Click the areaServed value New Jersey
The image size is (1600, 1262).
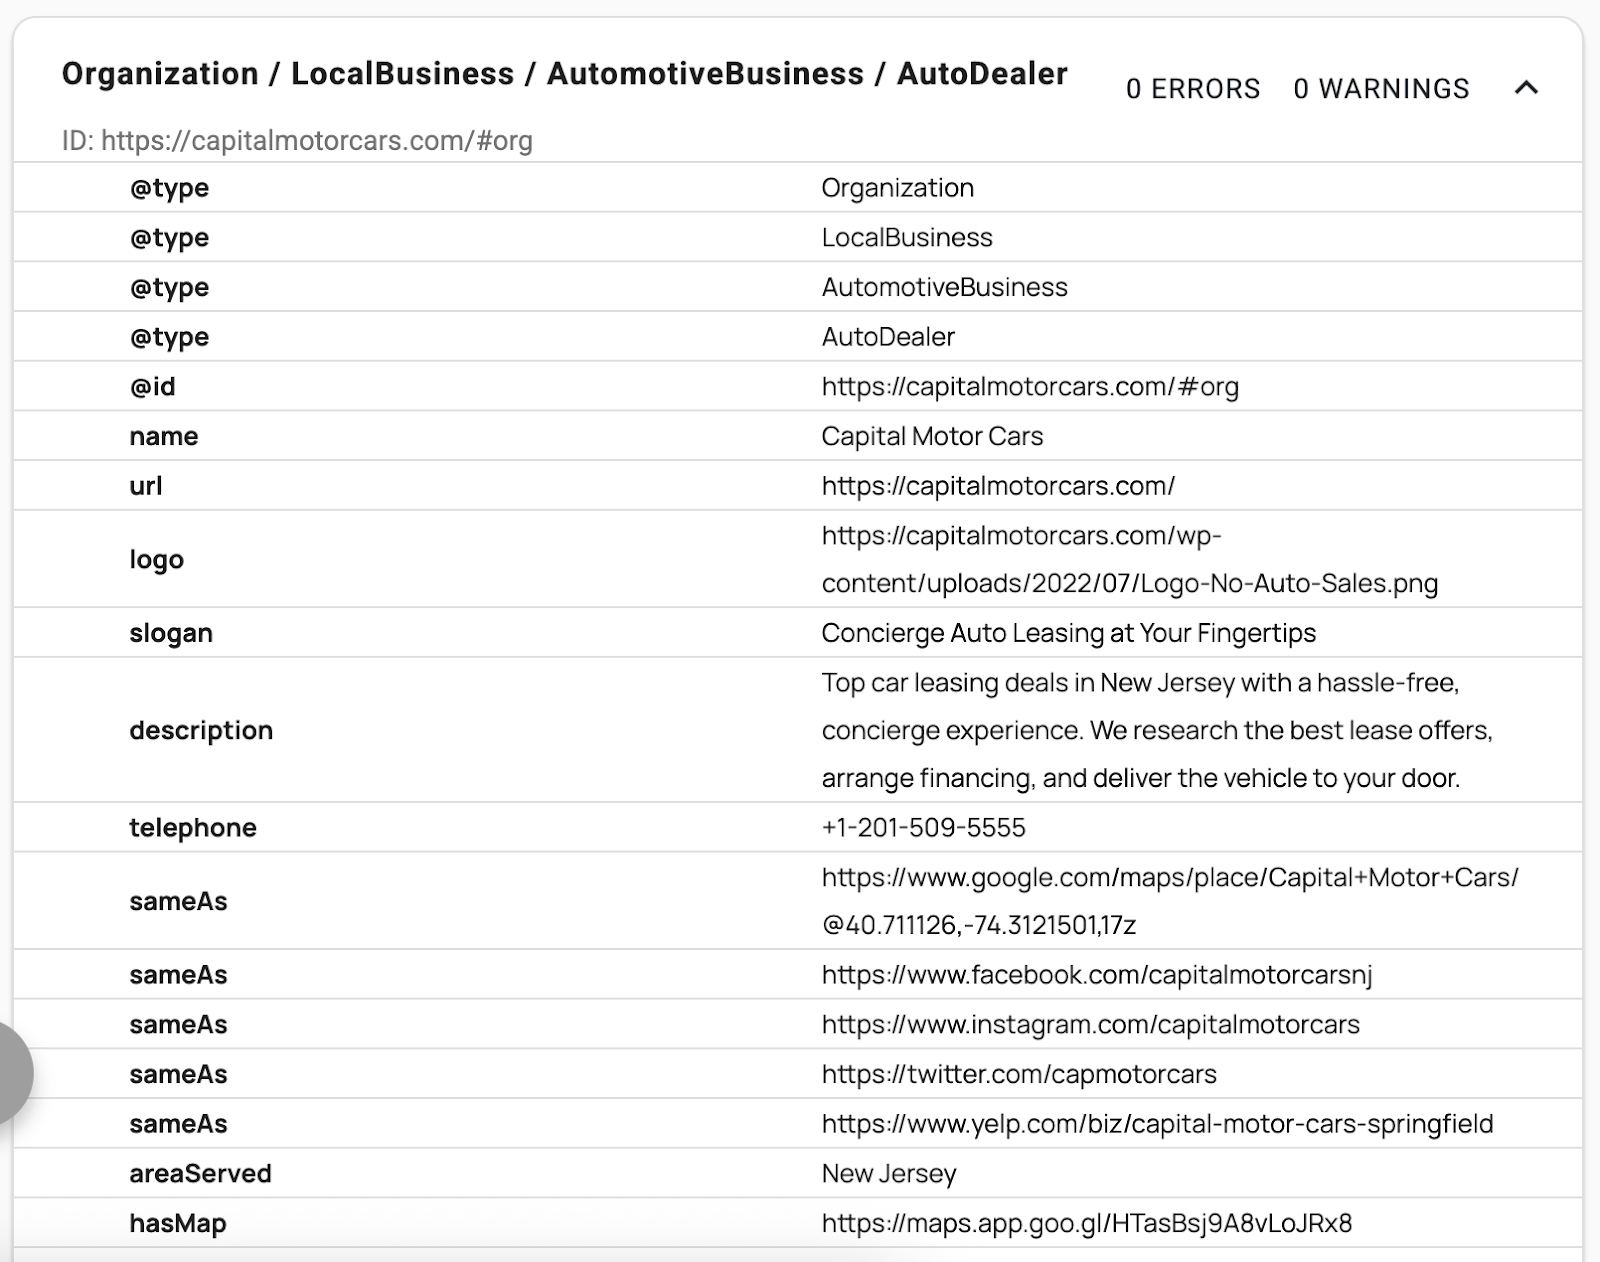coord(888,1174)
